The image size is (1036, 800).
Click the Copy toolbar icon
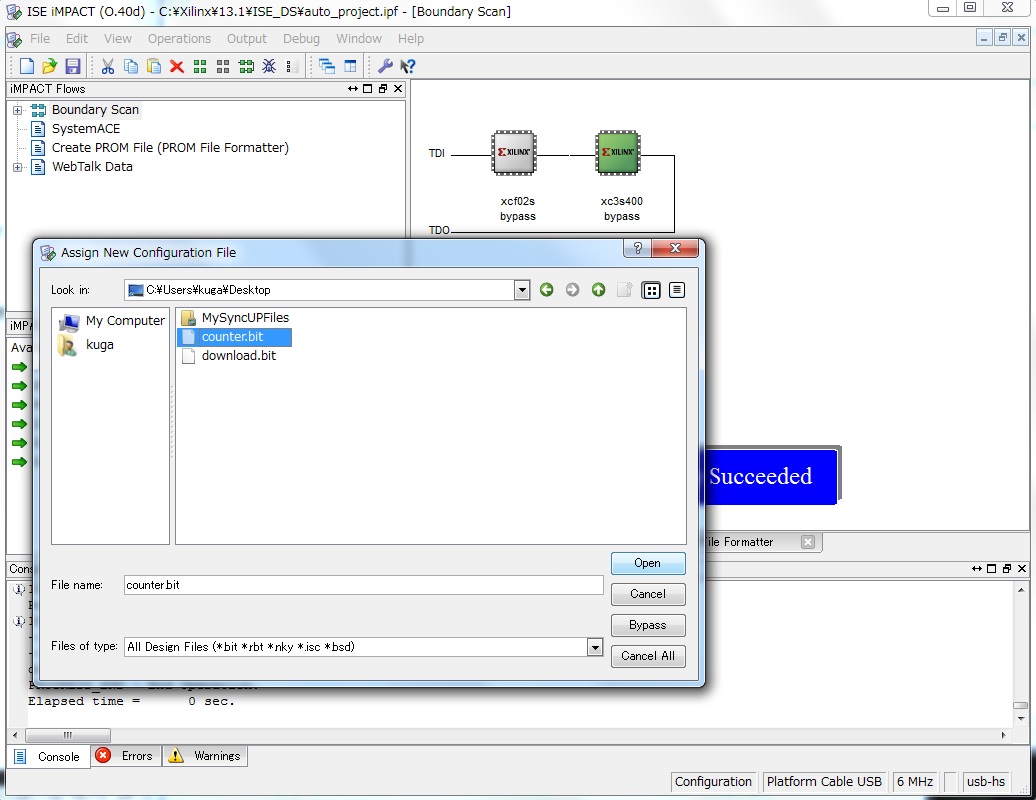(131, 66)
